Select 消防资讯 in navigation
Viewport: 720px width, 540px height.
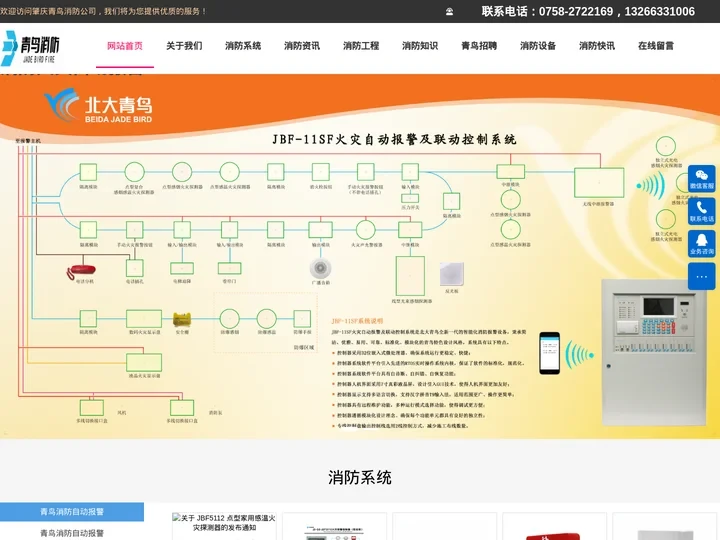302,46
